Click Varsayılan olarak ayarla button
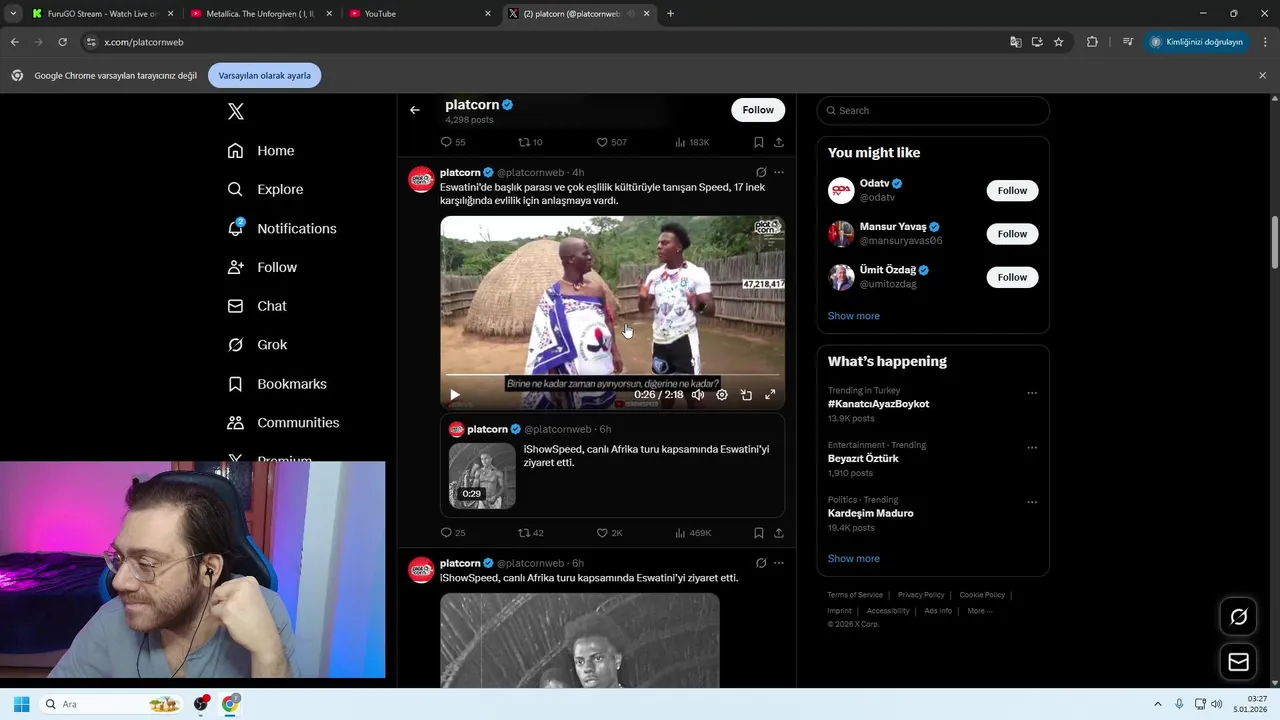The image size is (1280, 720). [x=265, y=76]
